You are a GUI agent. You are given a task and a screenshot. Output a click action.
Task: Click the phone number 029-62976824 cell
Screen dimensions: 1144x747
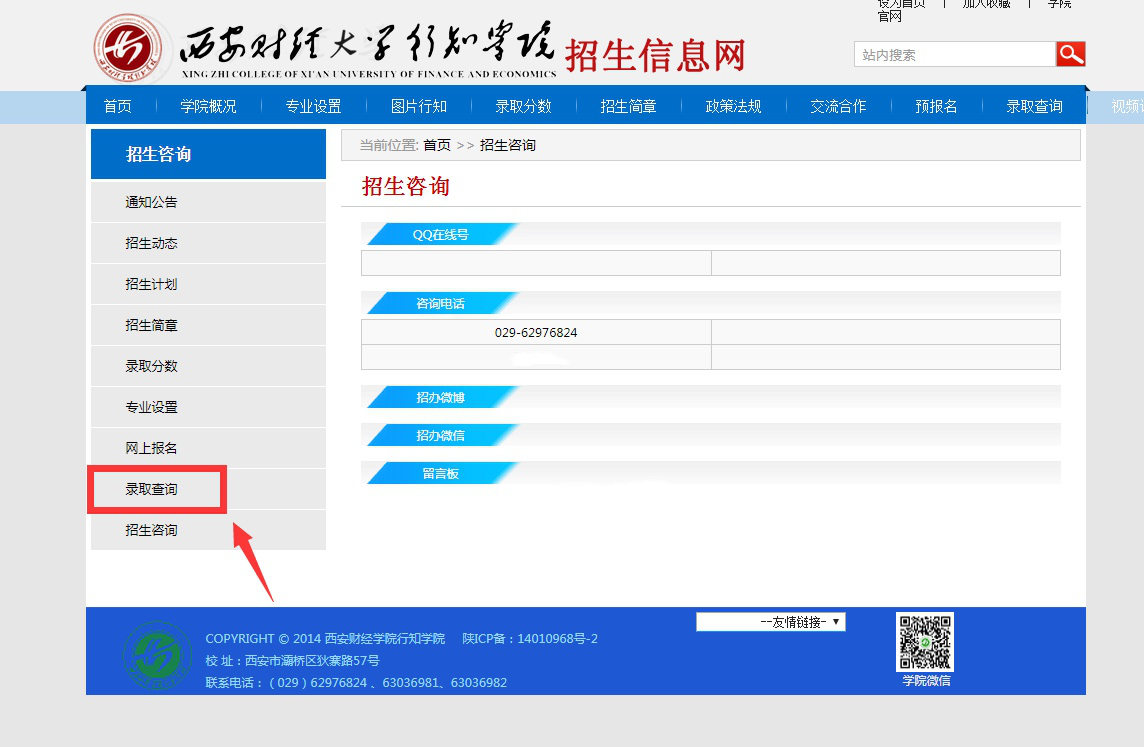pos(536,332)
